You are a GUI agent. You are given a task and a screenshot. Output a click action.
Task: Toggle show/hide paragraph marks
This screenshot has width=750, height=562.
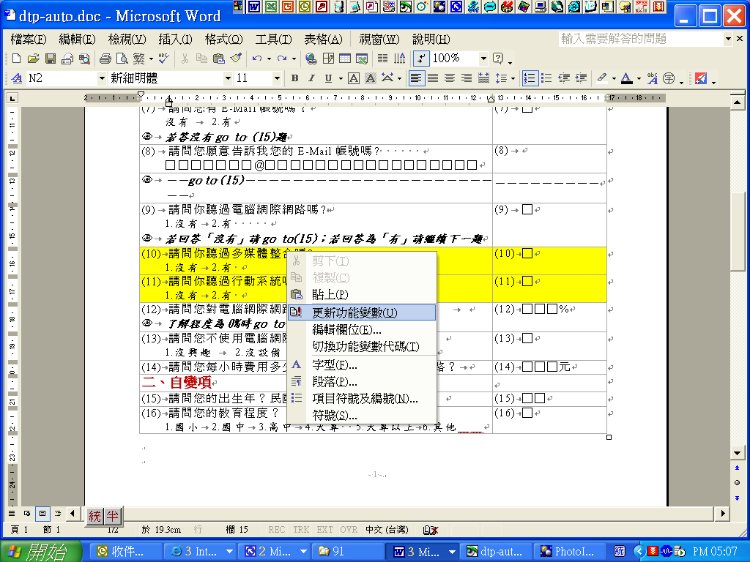421,58
